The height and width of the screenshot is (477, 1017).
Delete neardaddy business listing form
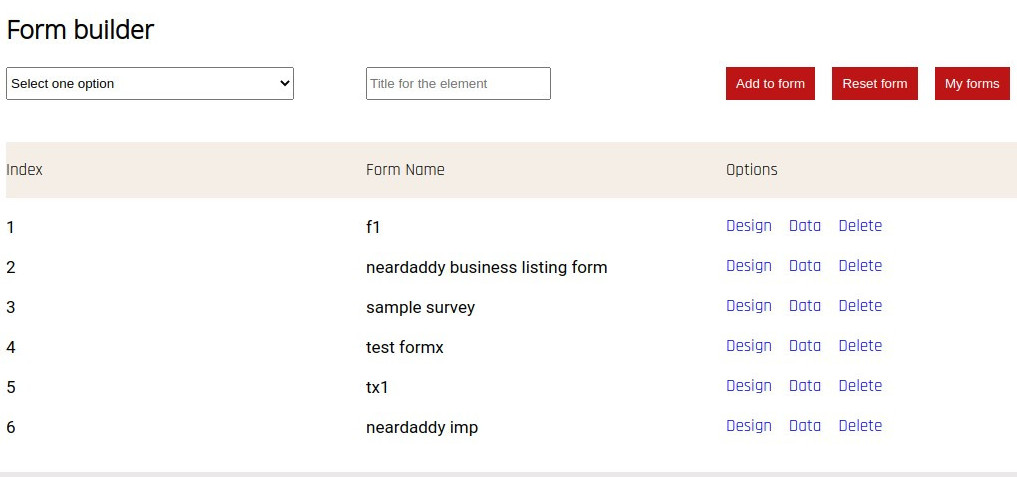point(860,266)
